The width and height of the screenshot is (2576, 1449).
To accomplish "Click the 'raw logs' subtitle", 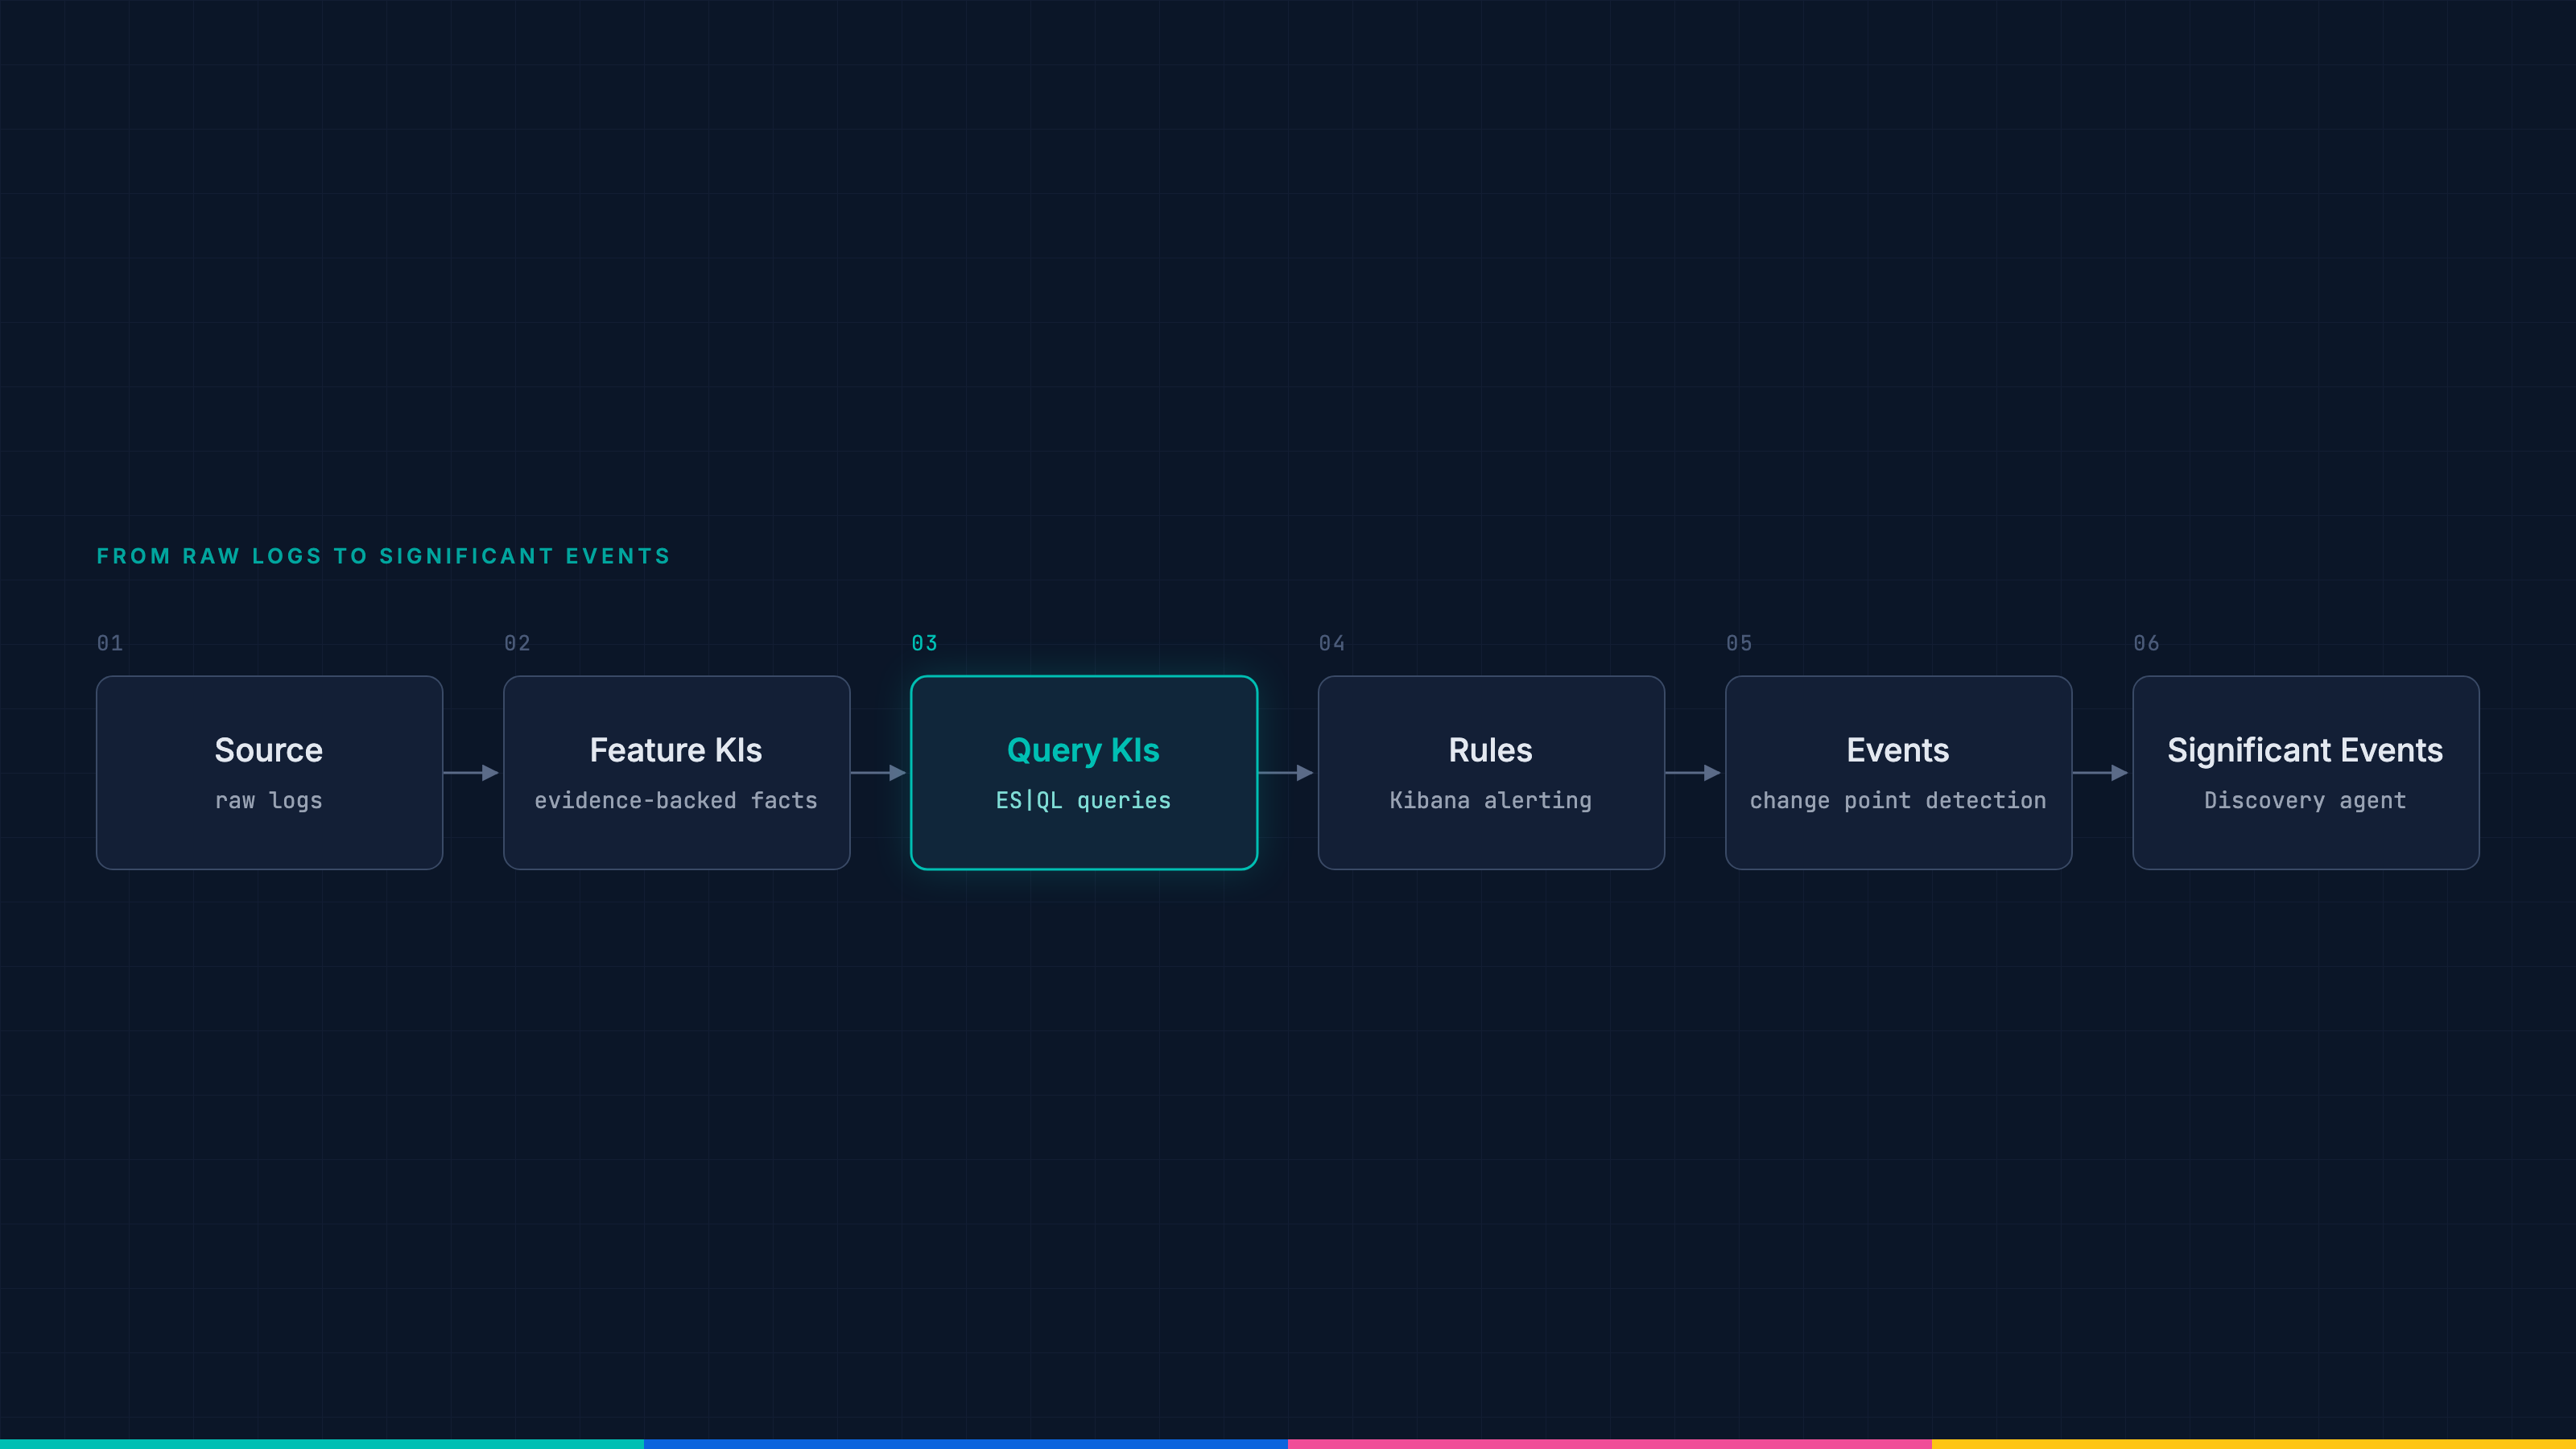I will [x=269, y=800].
